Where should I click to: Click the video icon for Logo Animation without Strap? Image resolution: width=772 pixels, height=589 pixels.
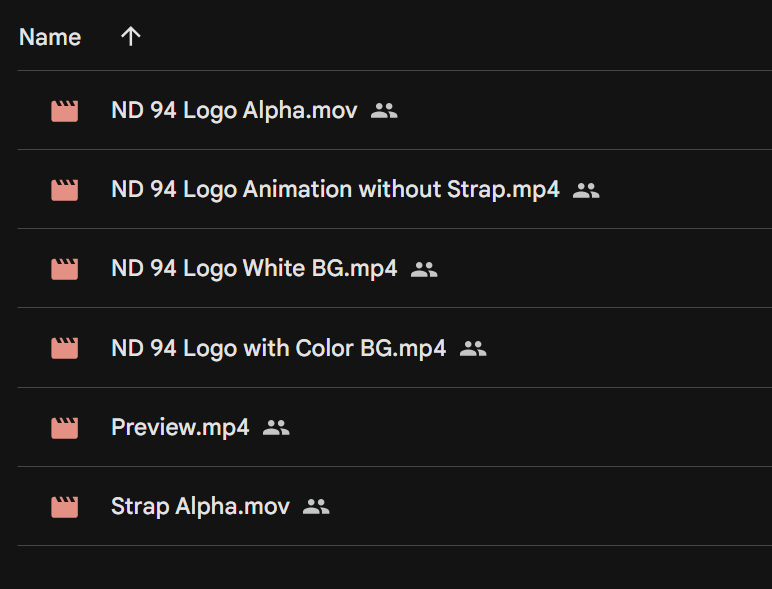tap(64, 190)
